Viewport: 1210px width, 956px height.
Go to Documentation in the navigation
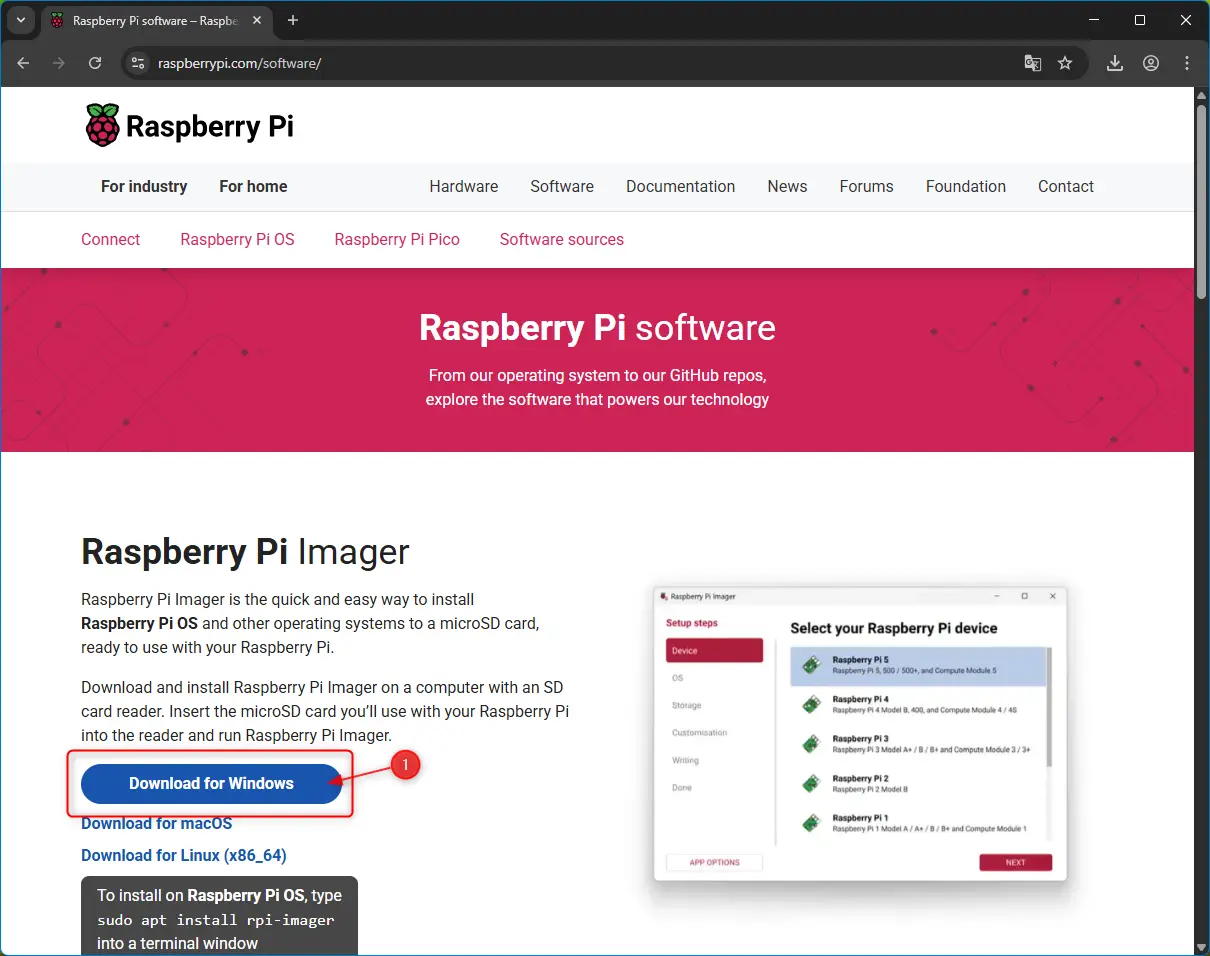[x=680, y=186]
